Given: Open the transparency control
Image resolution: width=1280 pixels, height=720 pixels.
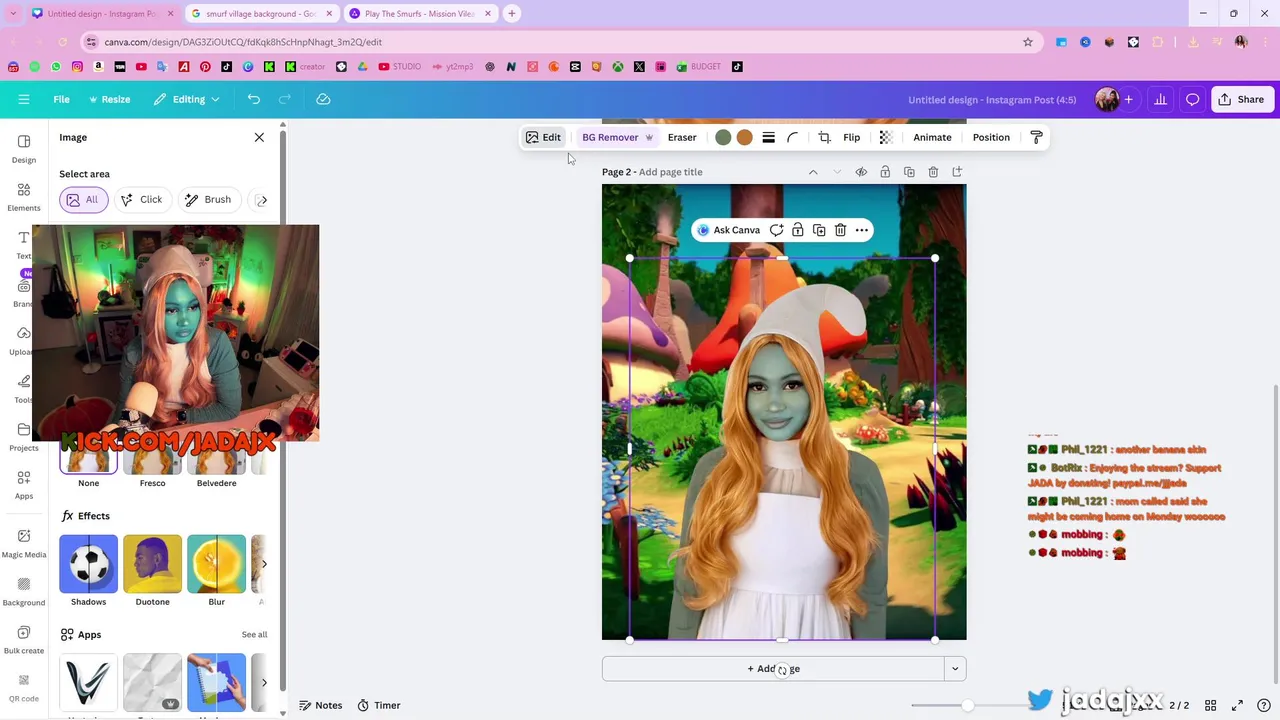Looking at the screenshot, I should [x=886, y=138].
